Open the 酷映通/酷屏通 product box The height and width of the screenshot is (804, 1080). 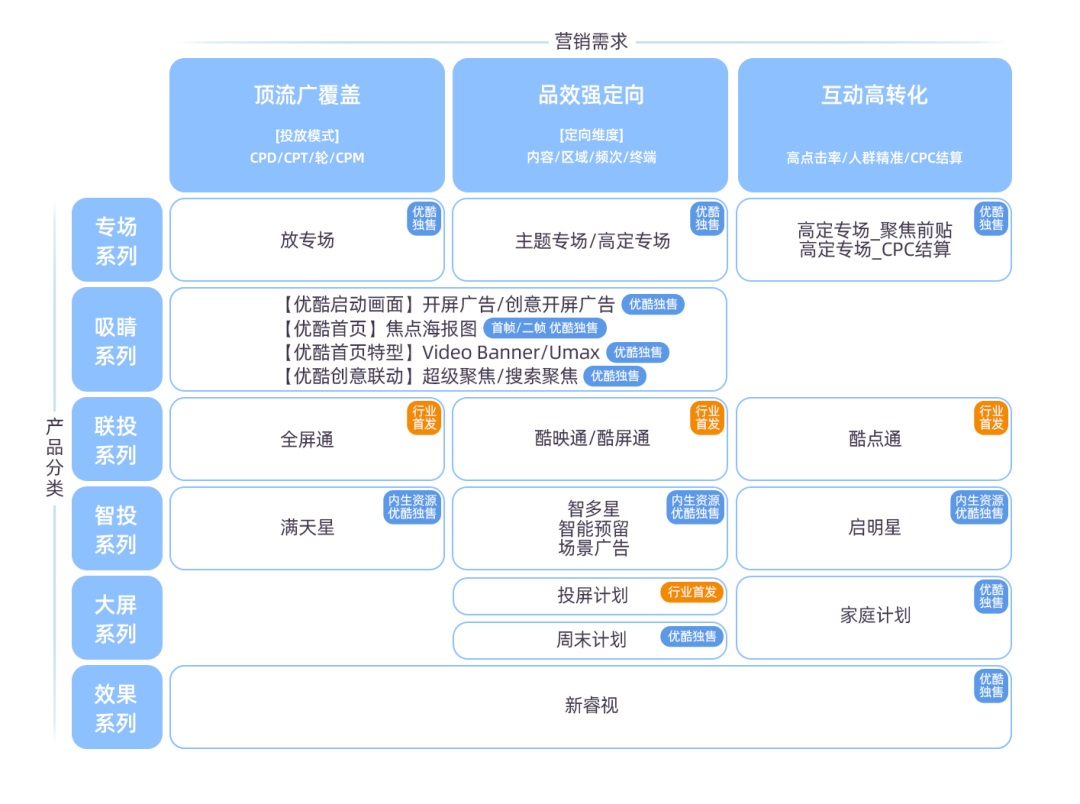(590, 439)
